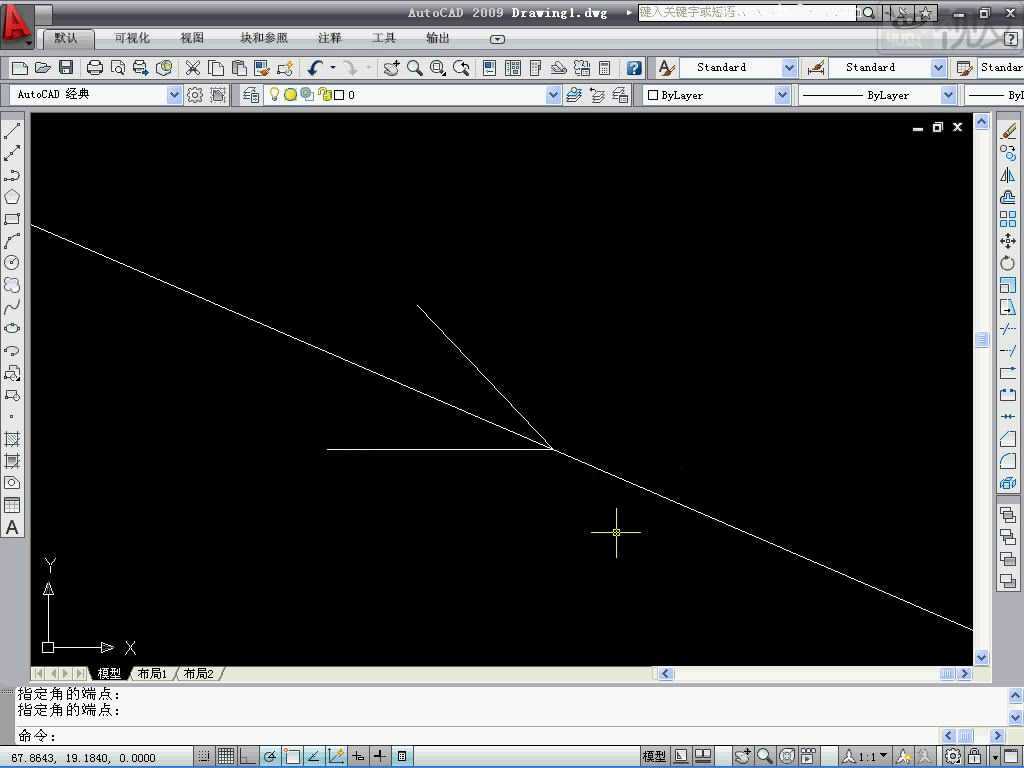The width and height of the screenshot is (1024, 768).
Task: Click the Cut (scissors) icon
Action: [193, 67]
